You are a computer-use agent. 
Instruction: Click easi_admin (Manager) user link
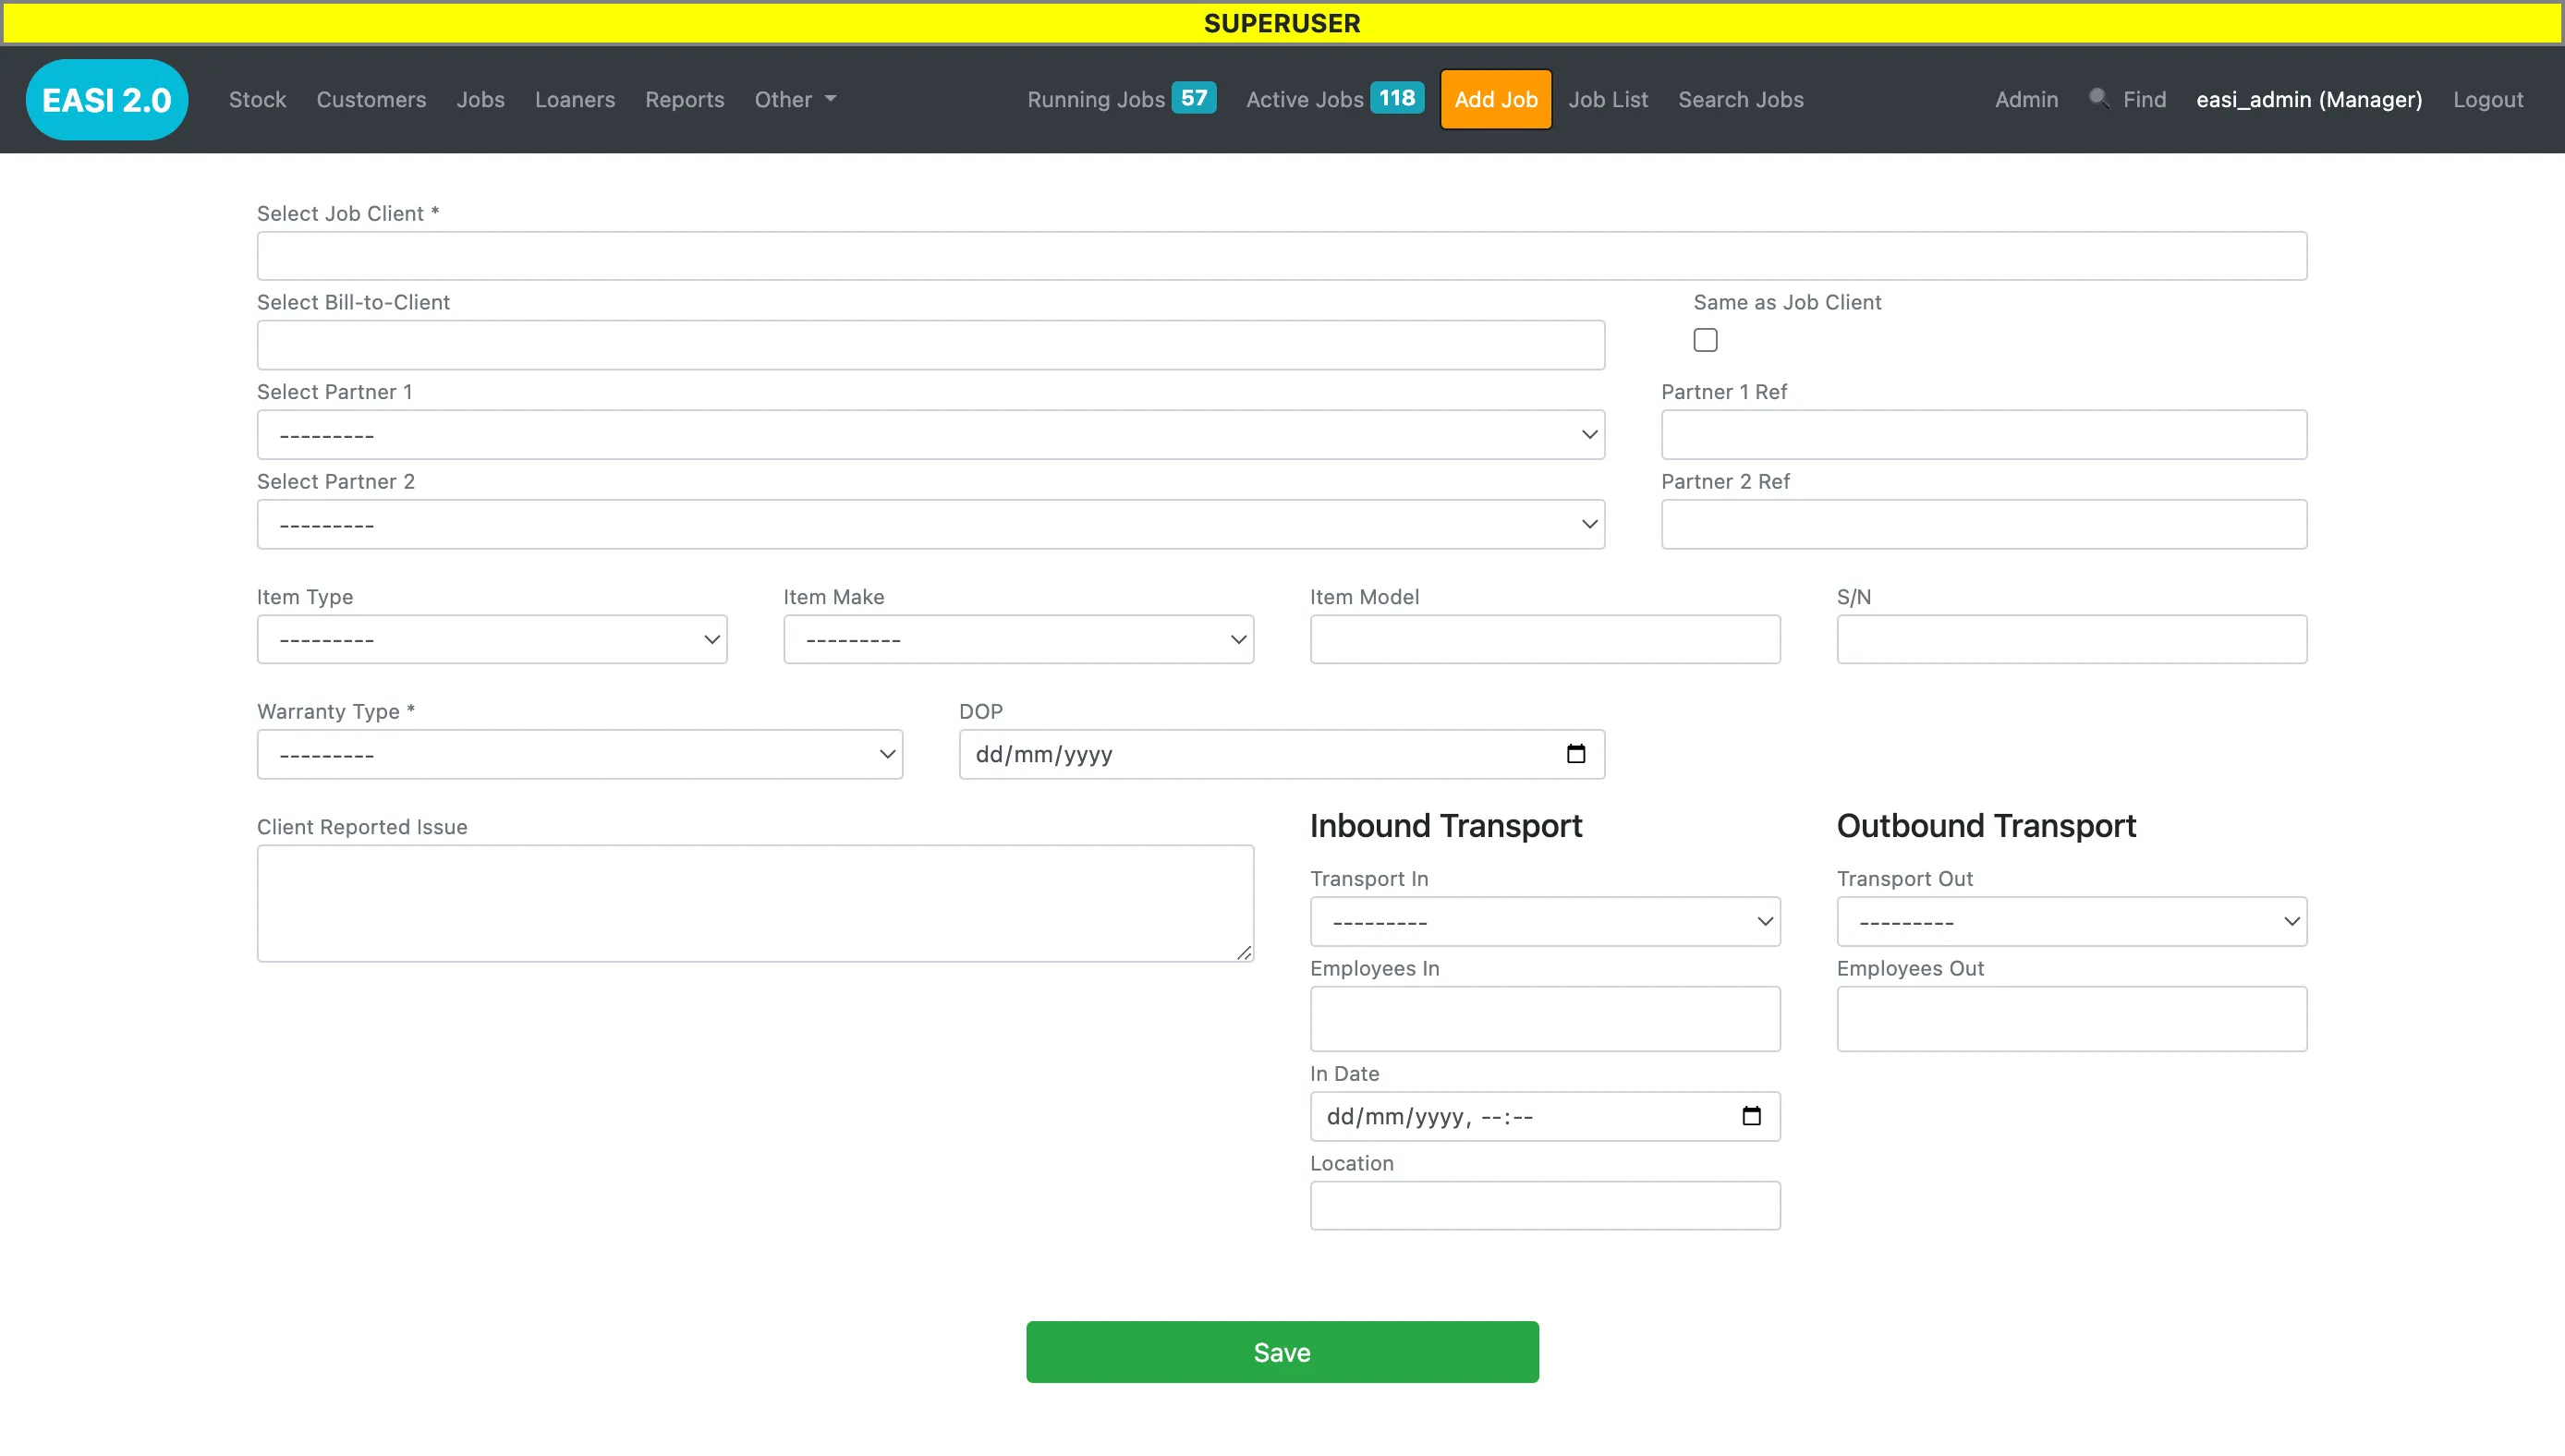coord(2309,99)
